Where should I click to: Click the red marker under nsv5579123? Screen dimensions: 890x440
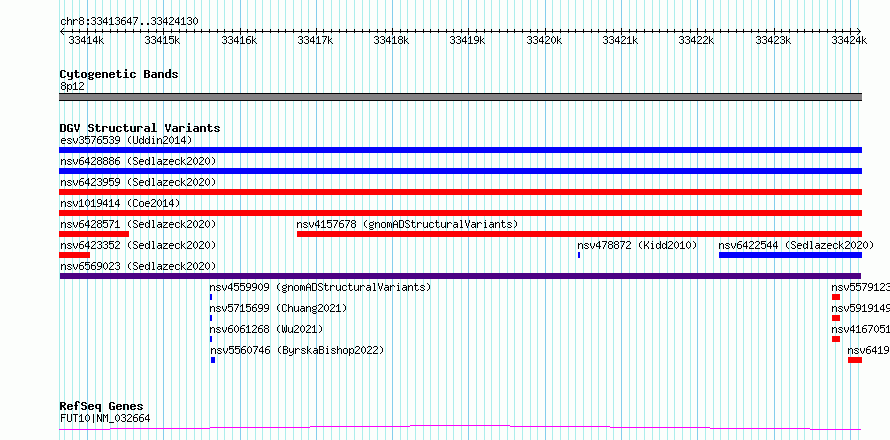click(x=836, y=297)
